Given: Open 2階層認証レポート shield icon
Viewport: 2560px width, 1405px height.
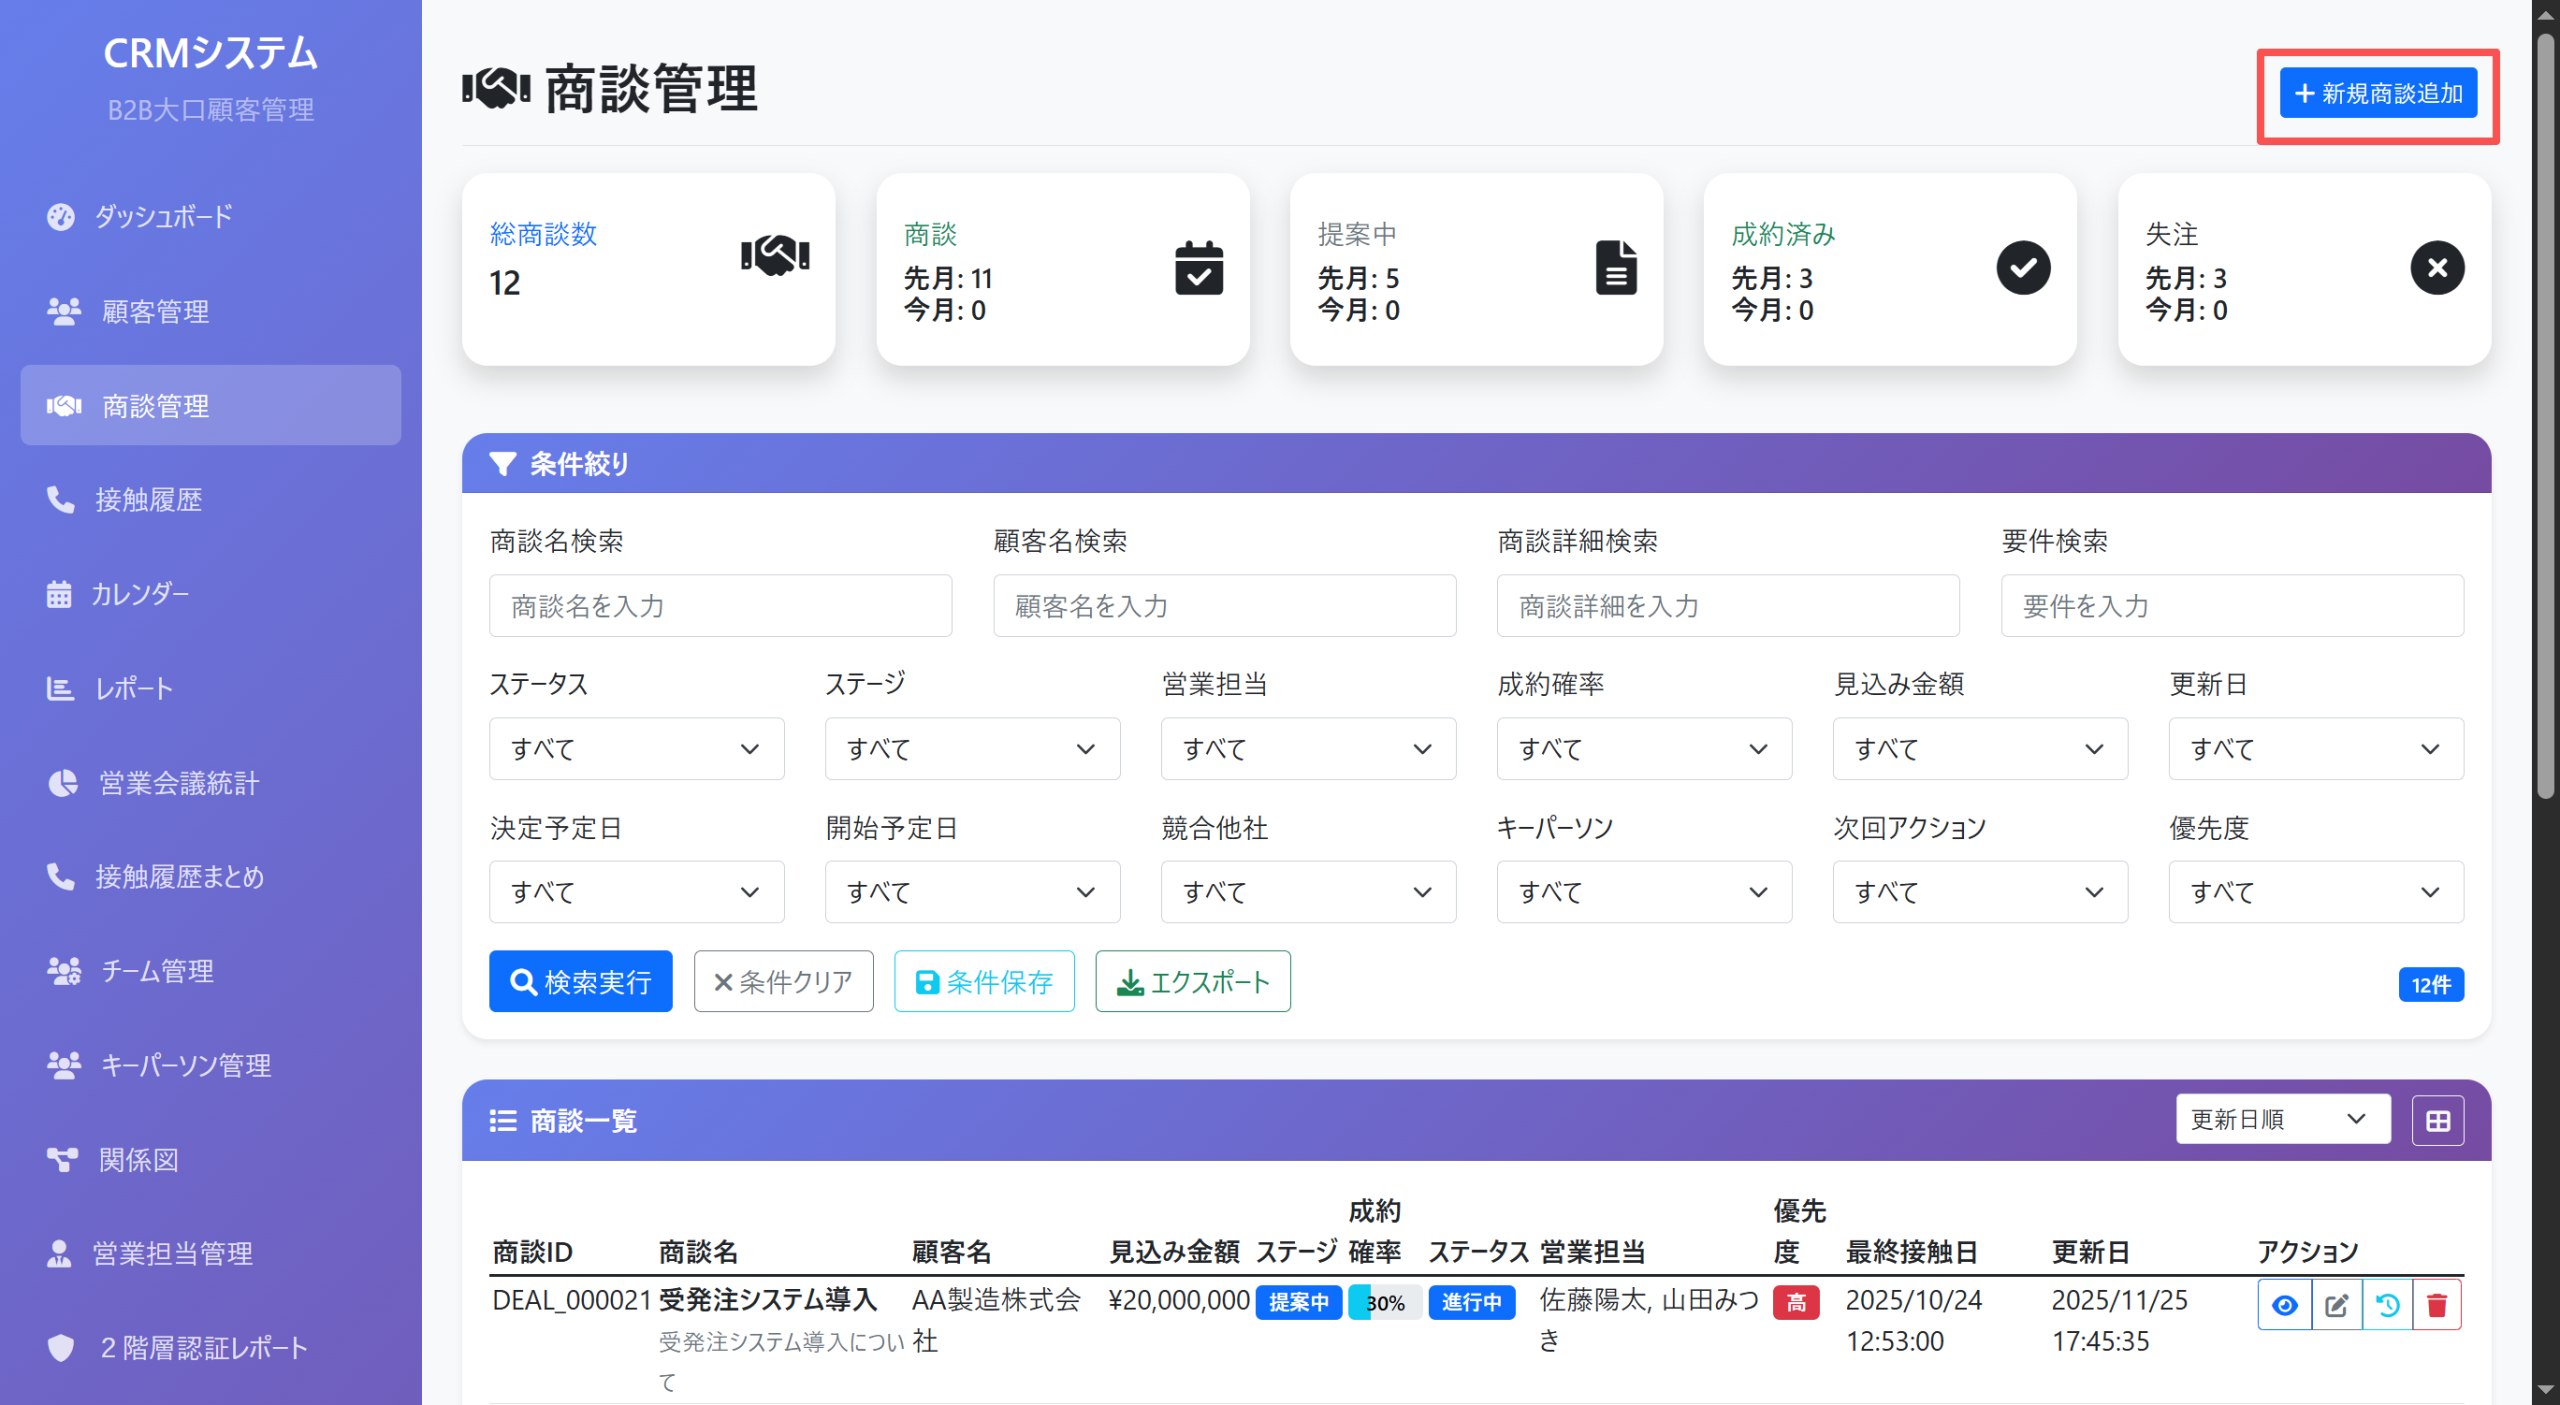Looking at the screenshot, I should [61, 1347].
